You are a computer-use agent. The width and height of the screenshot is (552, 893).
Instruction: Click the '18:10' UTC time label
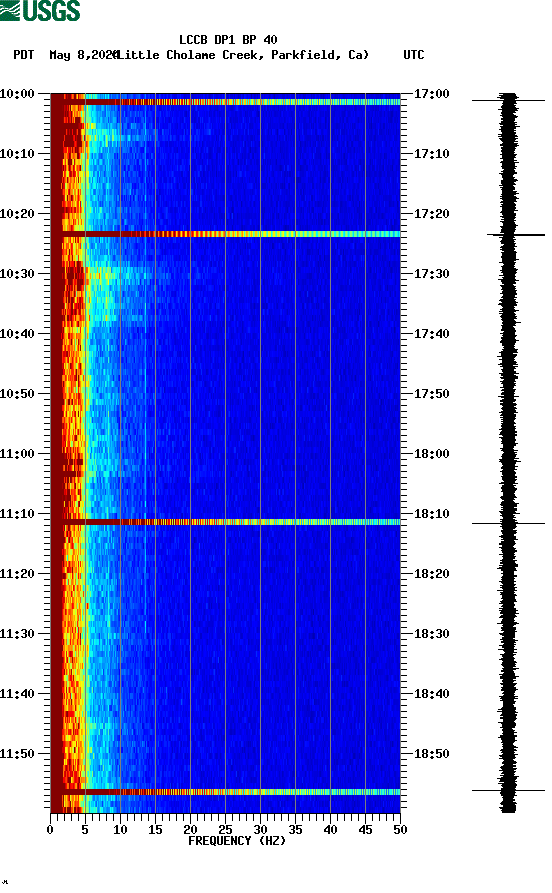tap(432, 514)
